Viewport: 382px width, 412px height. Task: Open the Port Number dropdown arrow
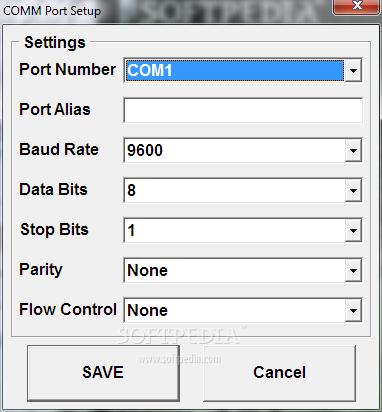353,70
